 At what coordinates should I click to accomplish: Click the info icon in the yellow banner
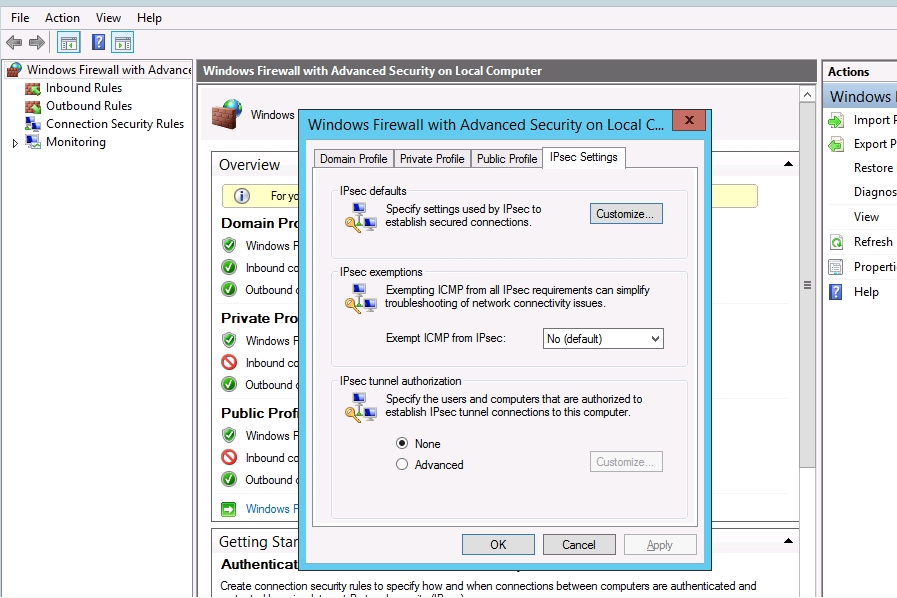coord(242,196)
